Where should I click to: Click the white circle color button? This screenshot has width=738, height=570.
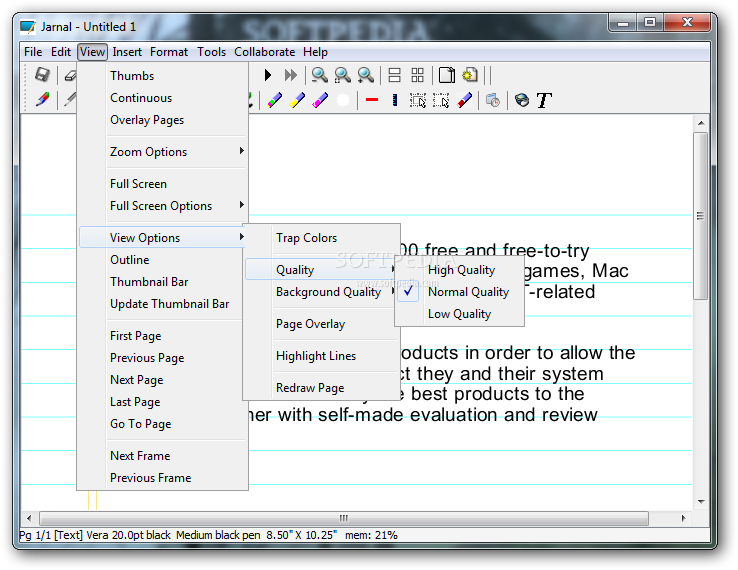(x=343, y=100)
